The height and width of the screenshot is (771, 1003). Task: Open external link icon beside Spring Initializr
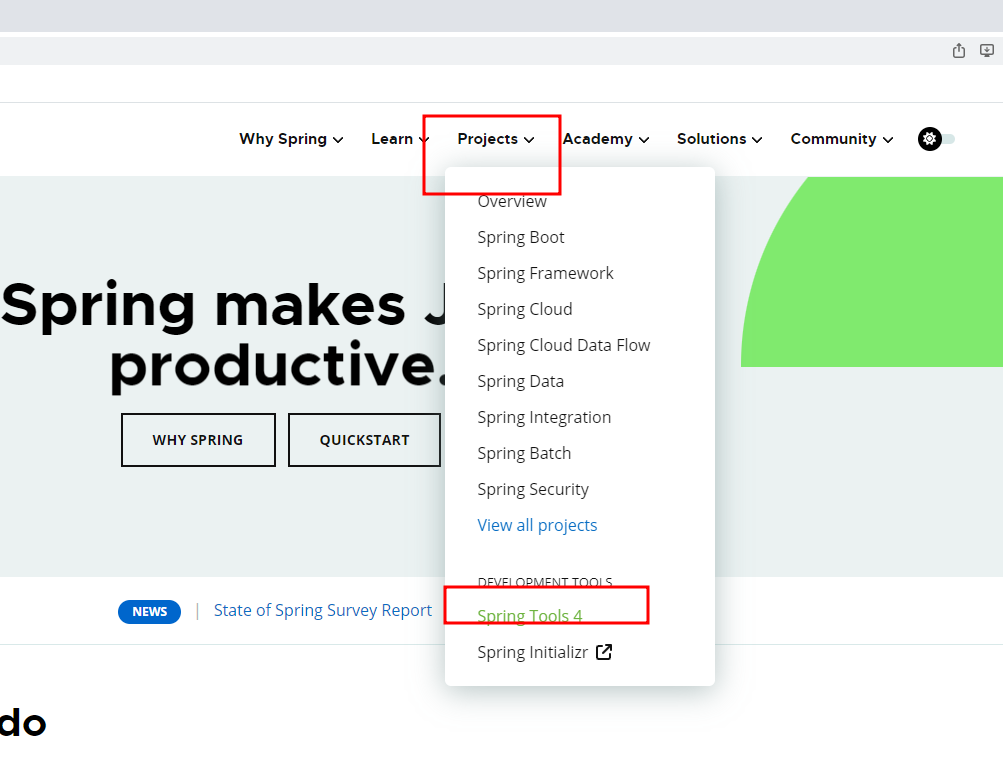604,652
